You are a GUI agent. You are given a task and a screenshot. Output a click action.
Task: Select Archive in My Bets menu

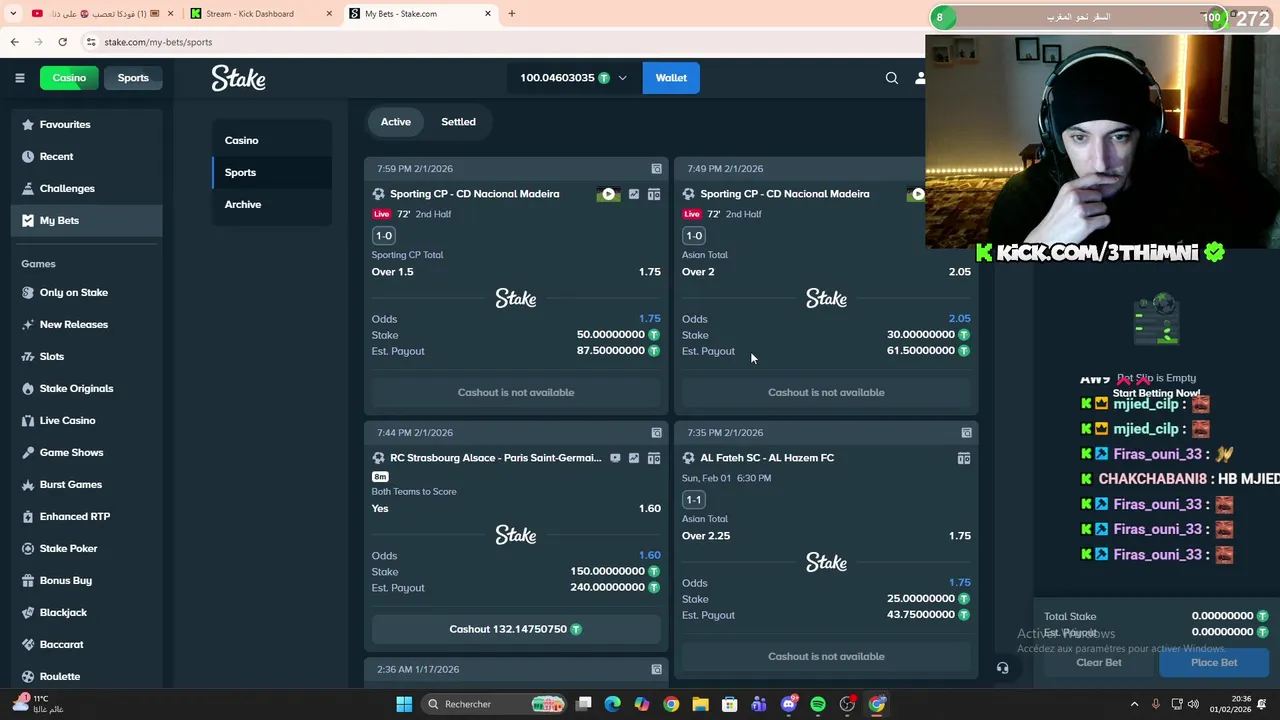click(x=272, y=204)
